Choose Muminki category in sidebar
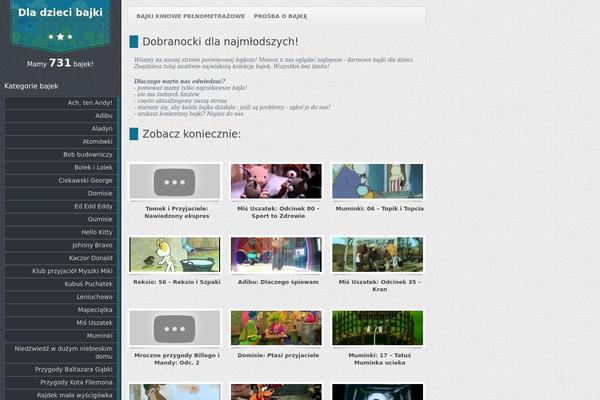Image resolution: width=600 pixels, height=400 pixels. click(61, 336)
